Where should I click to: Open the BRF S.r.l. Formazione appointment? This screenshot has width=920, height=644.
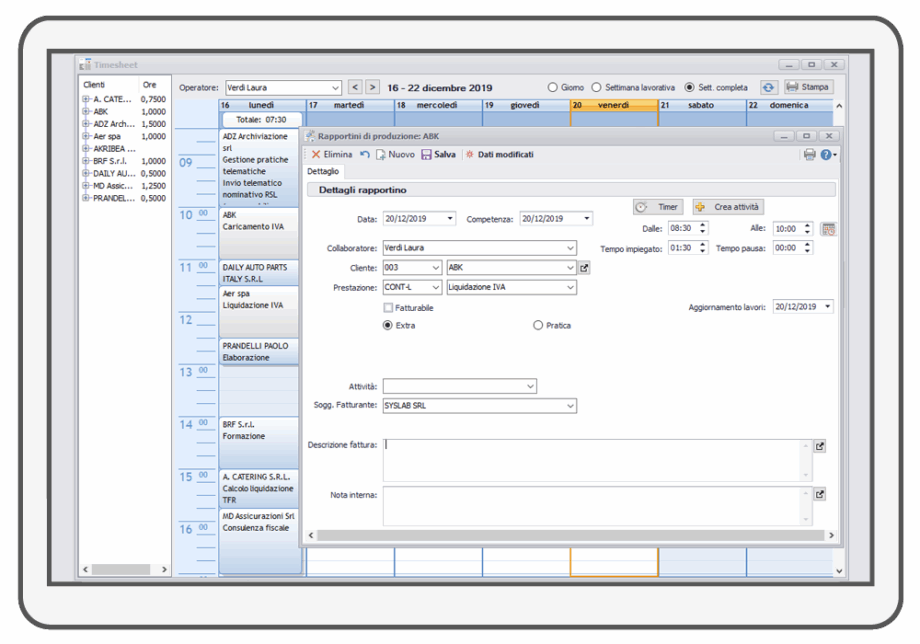[259, 442]
